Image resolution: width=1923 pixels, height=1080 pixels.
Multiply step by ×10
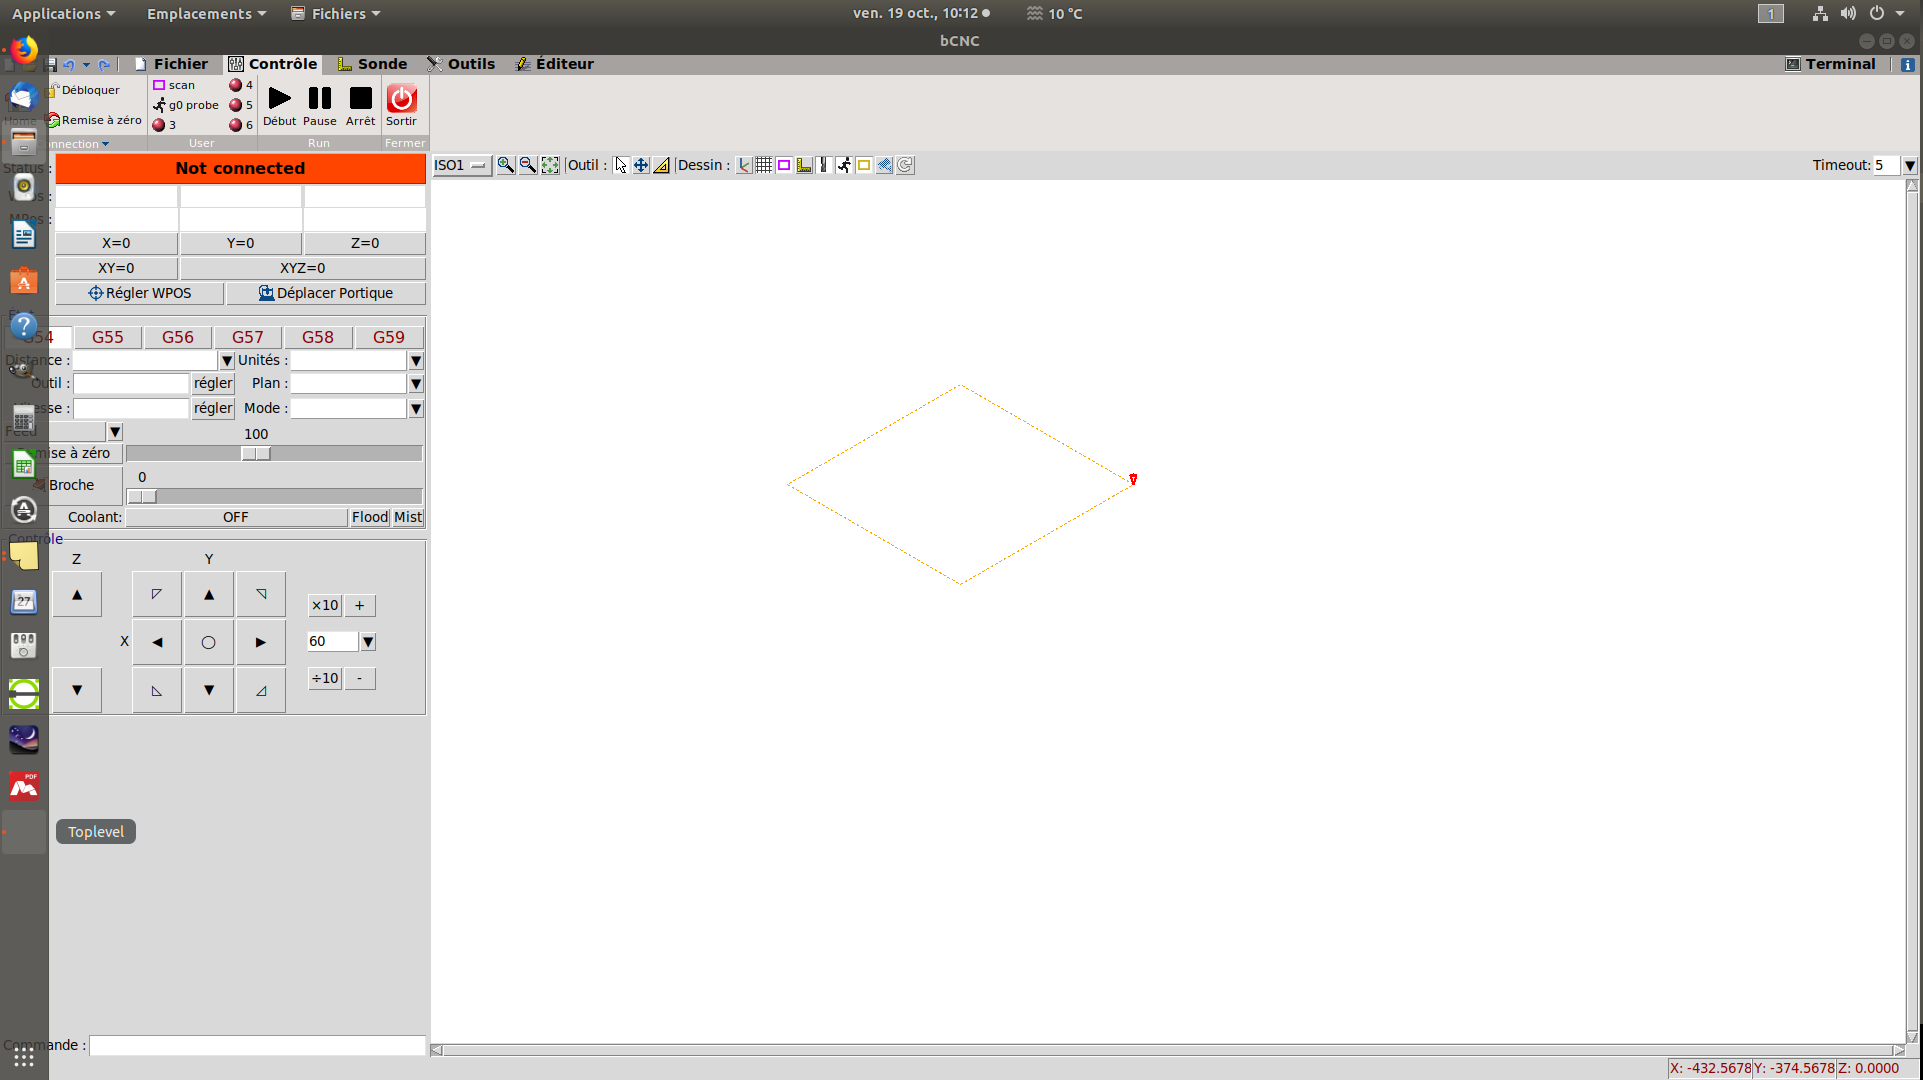pyautogui.click(x=324, y=605)
